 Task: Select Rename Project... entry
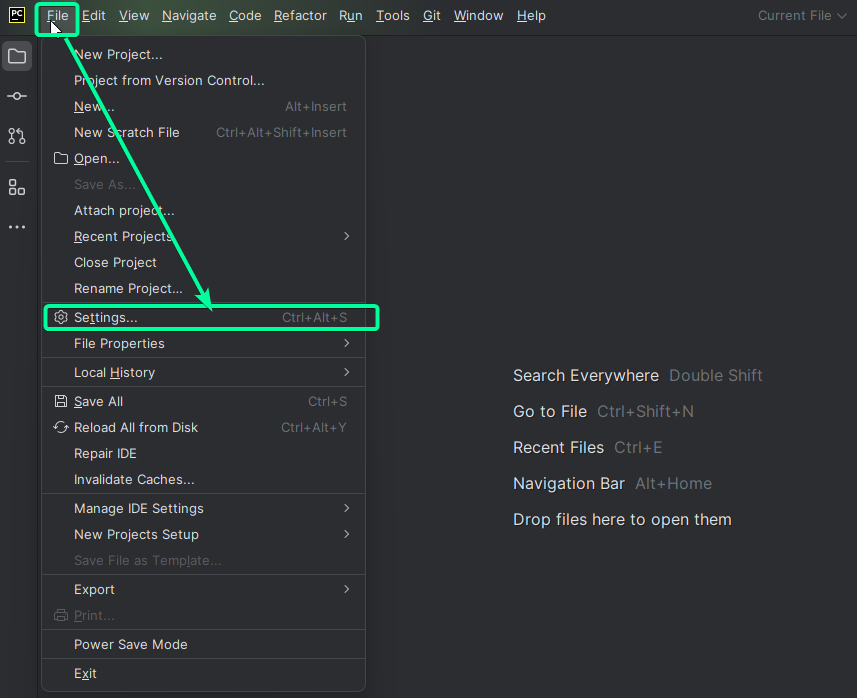click(203, 288)
